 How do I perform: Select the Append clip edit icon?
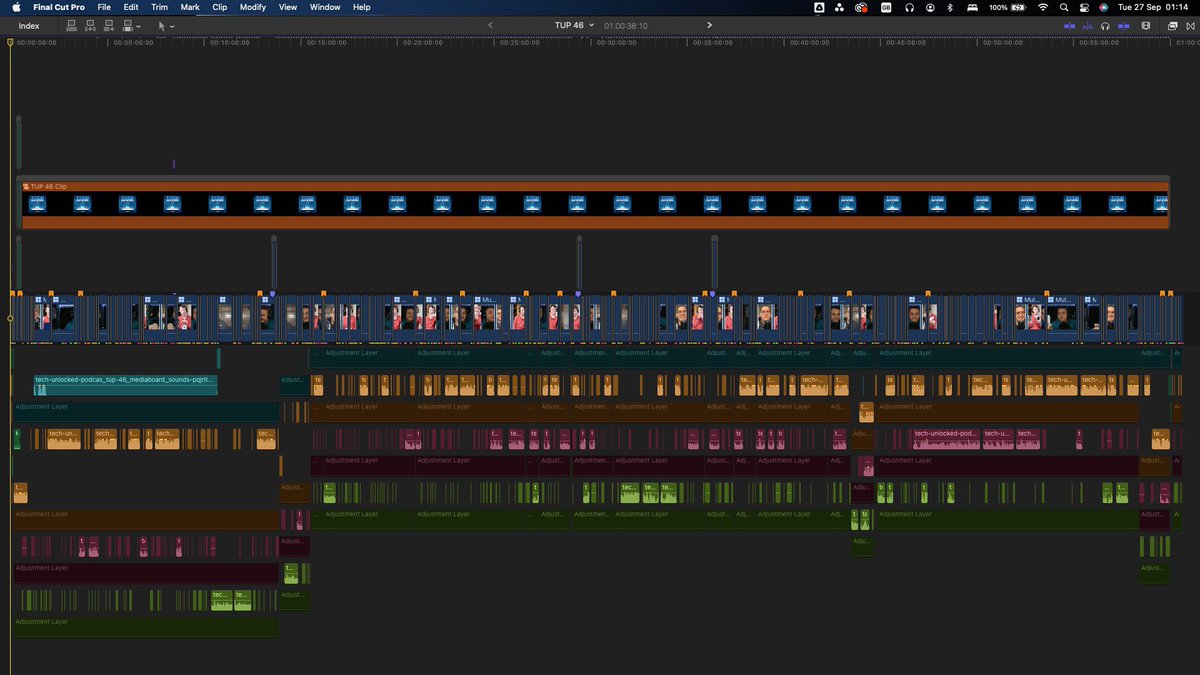pos(109,26)
